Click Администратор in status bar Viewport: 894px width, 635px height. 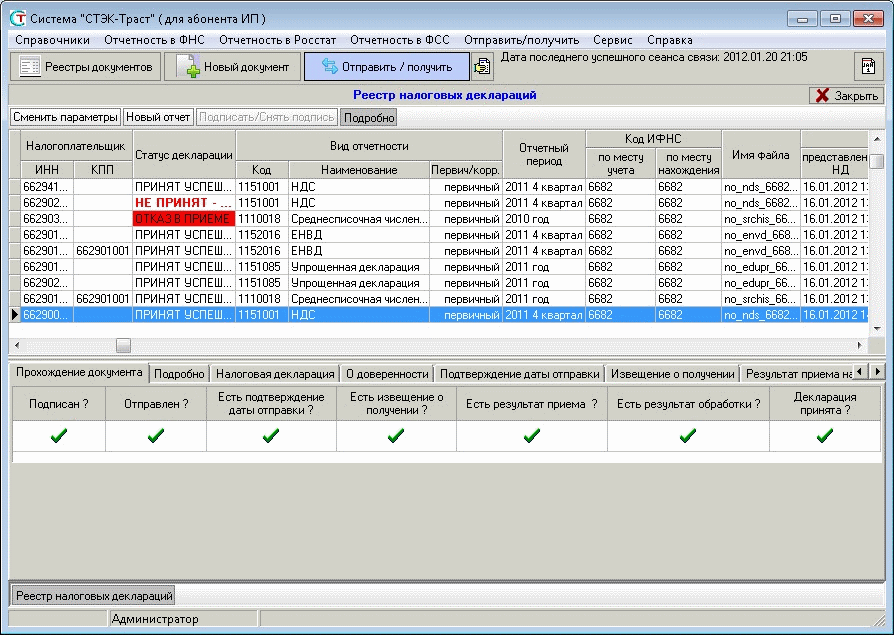(x=155, y=619)
